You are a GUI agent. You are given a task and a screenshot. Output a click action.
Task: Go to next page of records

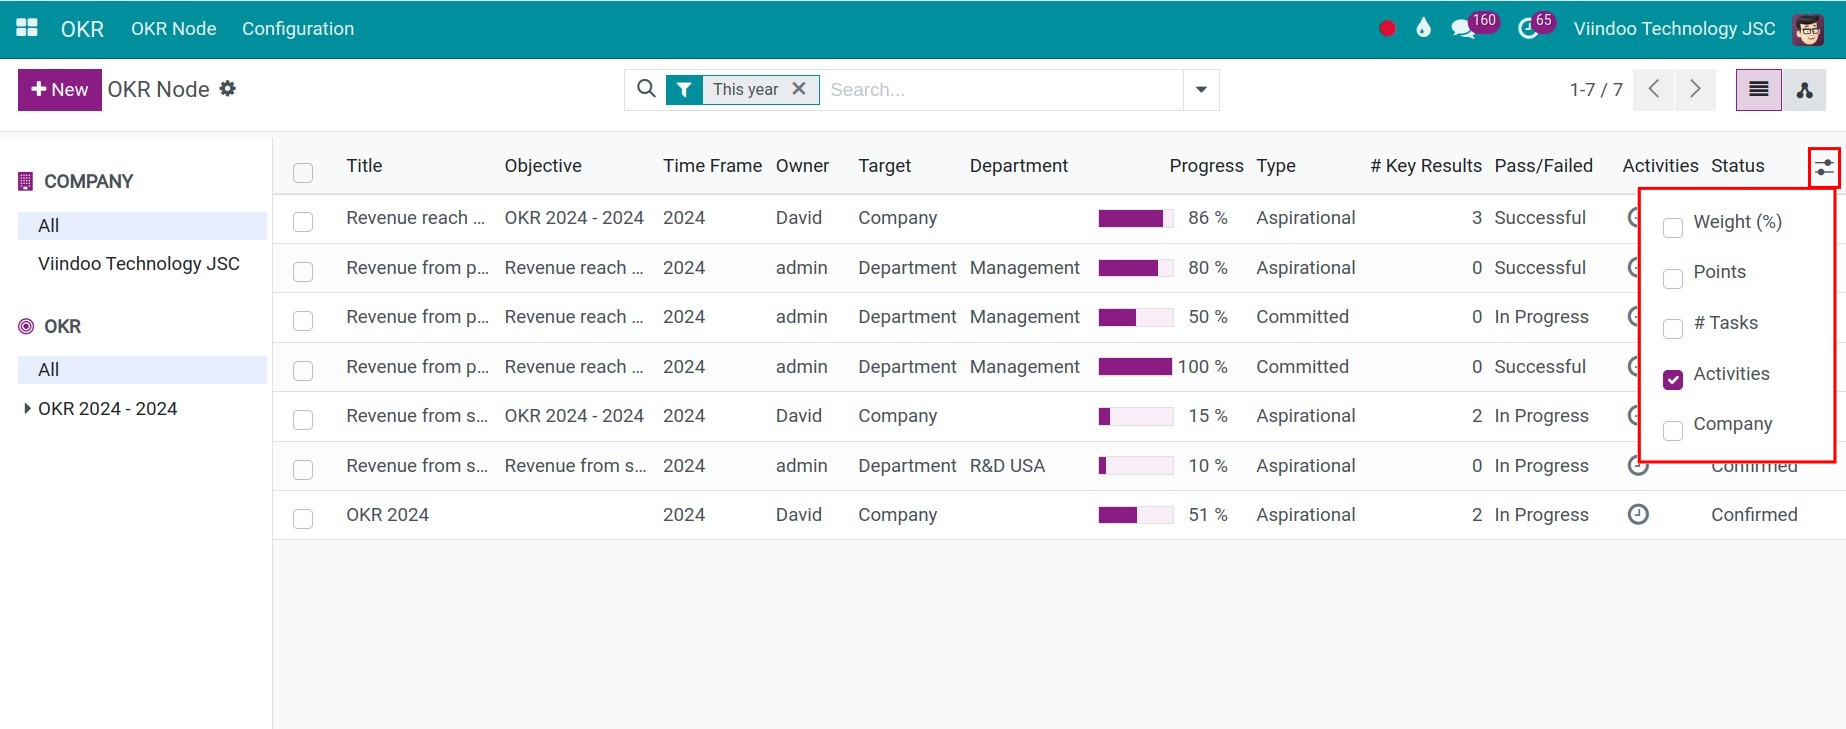(1695, 89)
